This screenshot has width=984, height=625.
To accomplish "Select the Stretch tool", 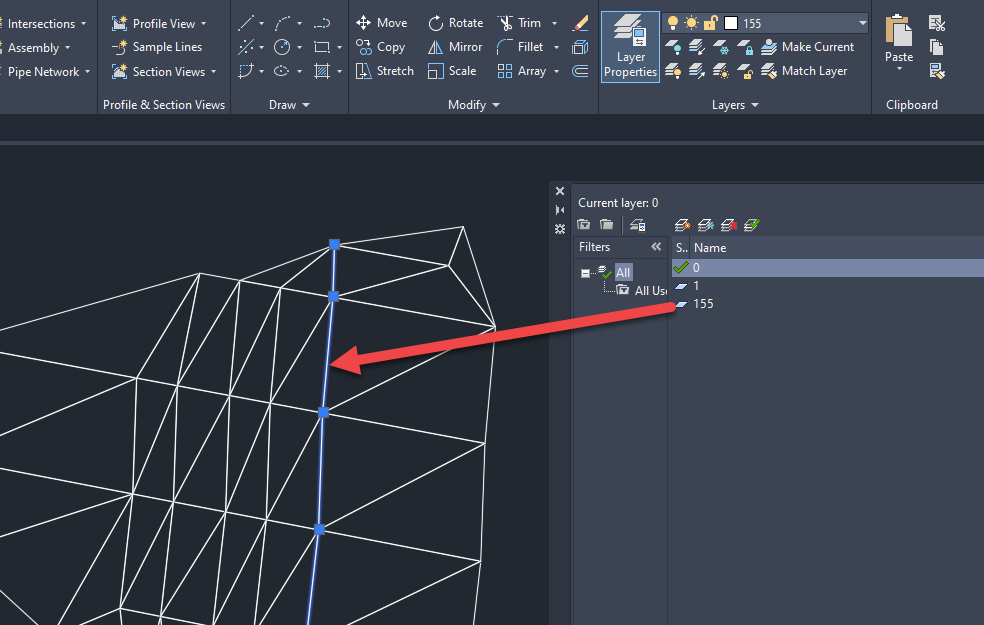I will pos(384,71).
